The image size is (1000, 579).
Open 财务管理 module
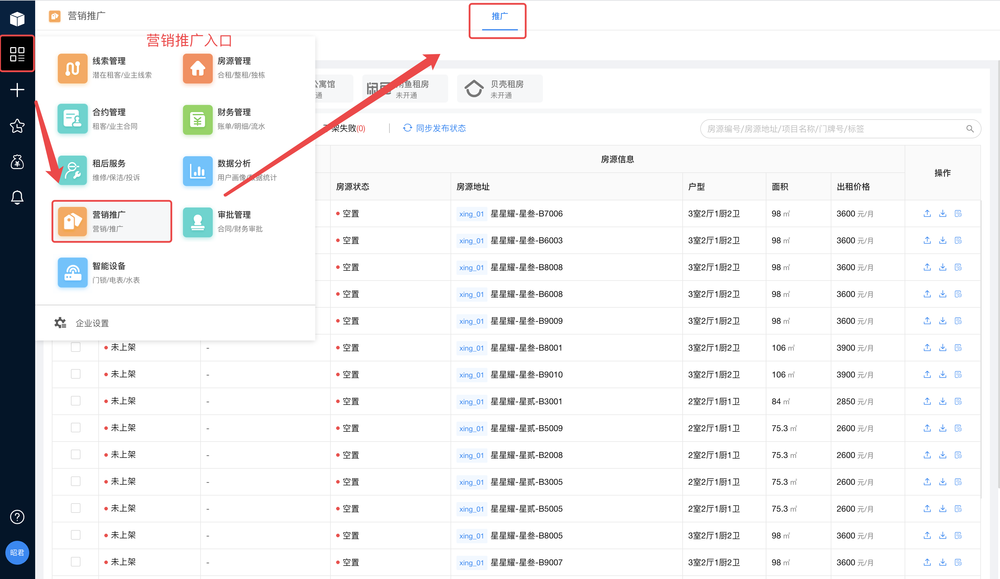coord(226,119)
